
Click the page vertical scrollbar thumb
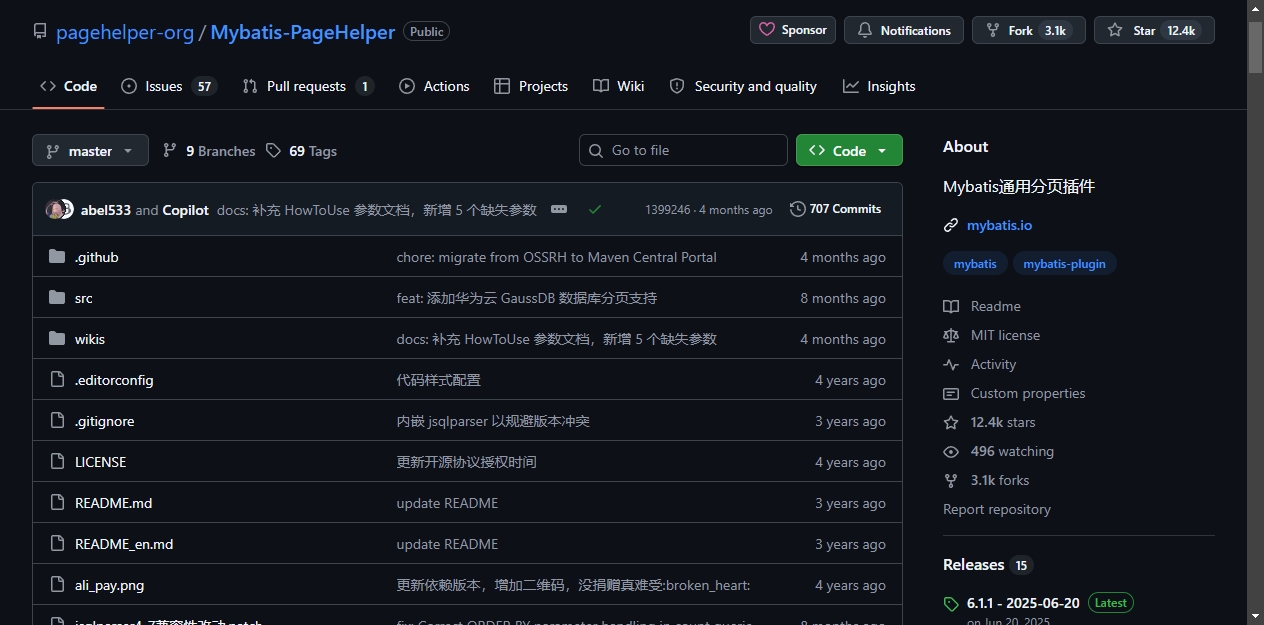(1256, 46)
